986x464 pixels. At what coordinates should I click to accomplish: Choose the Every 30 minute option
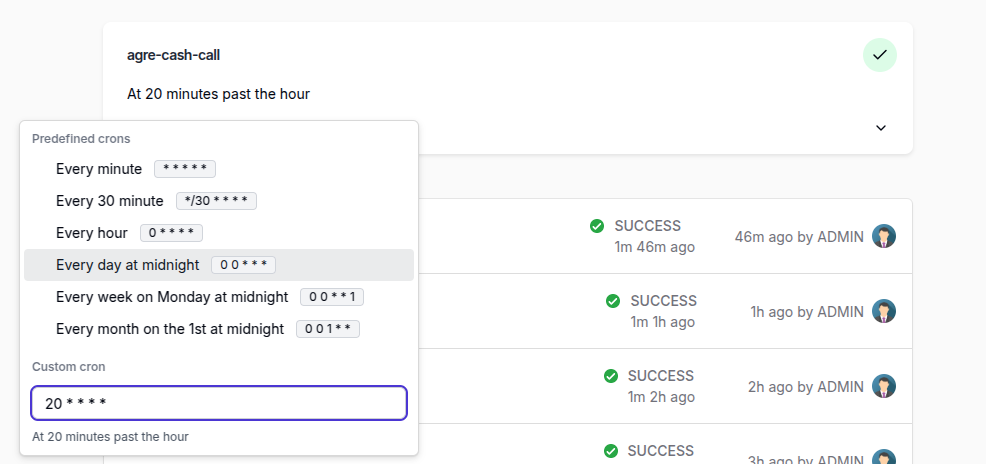pyautogui.click(x=219, y=201)
